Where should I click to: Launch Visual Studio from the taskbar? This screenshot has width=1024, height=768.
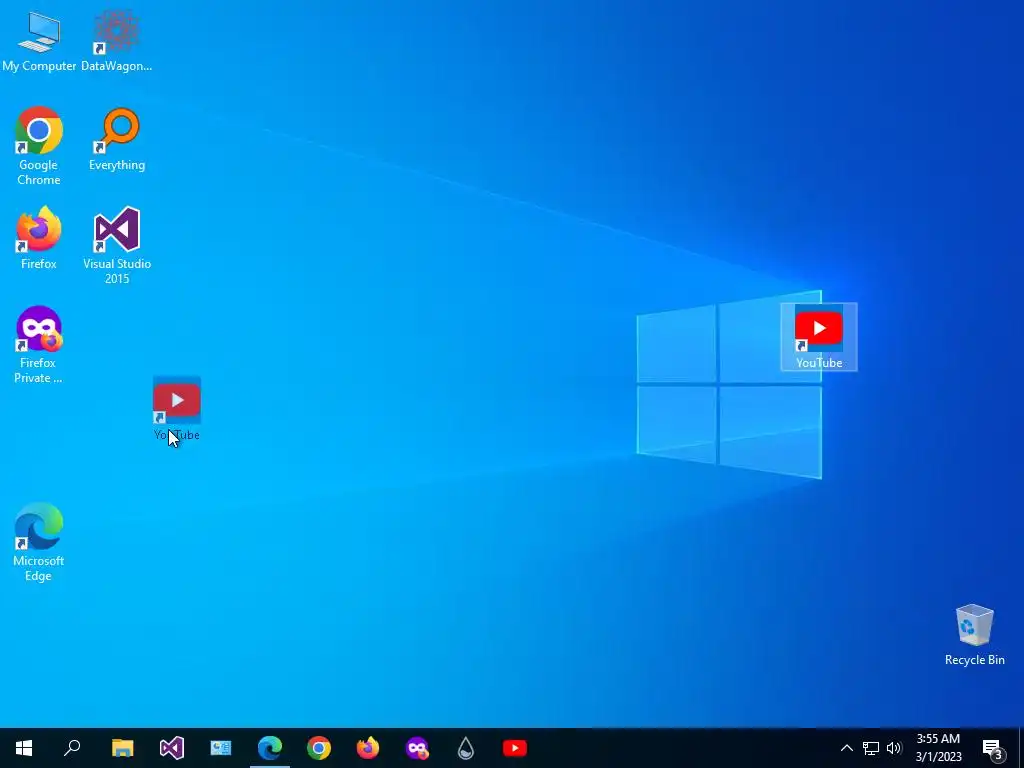tap(172, 748)
